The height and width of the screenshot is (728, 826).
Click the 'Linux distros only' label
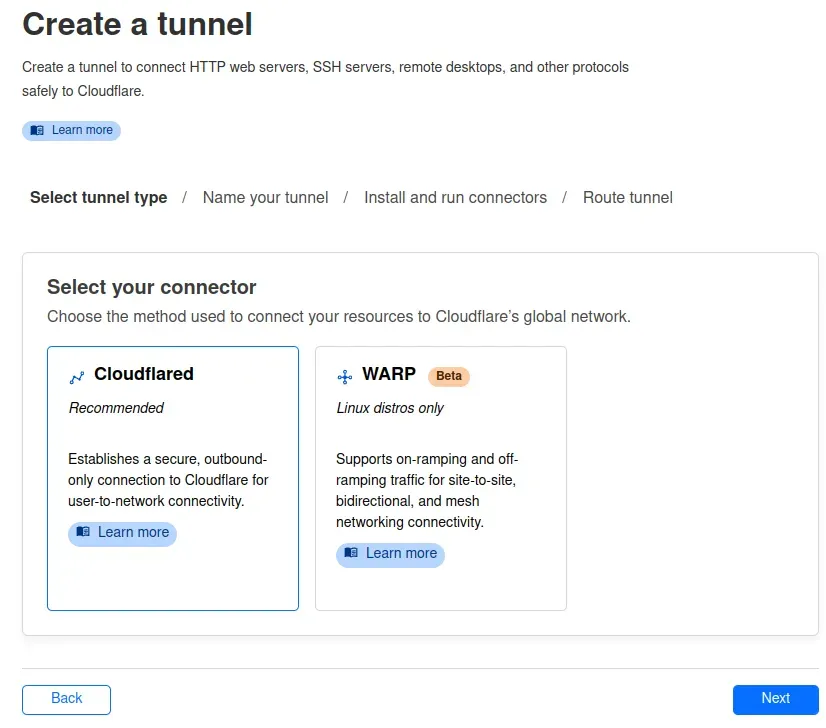coord(390,408)
